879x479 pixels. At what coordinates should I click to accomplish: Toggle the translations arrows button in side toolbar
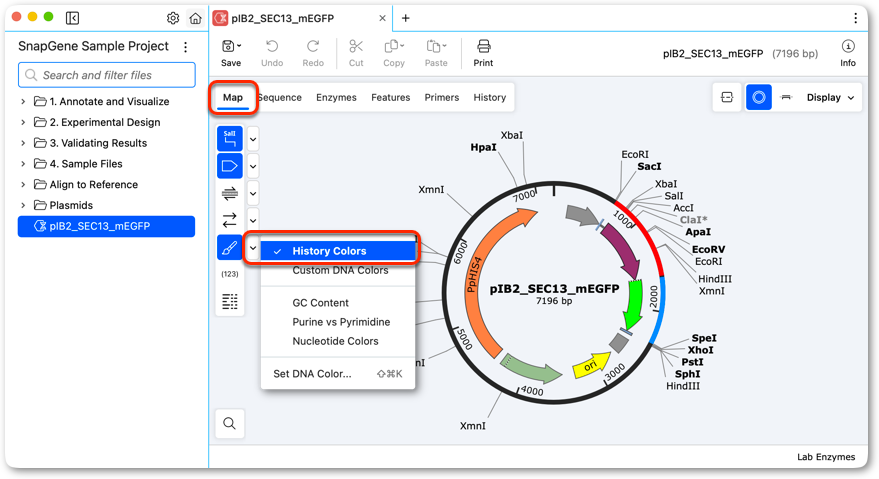[x=230, y=220]
